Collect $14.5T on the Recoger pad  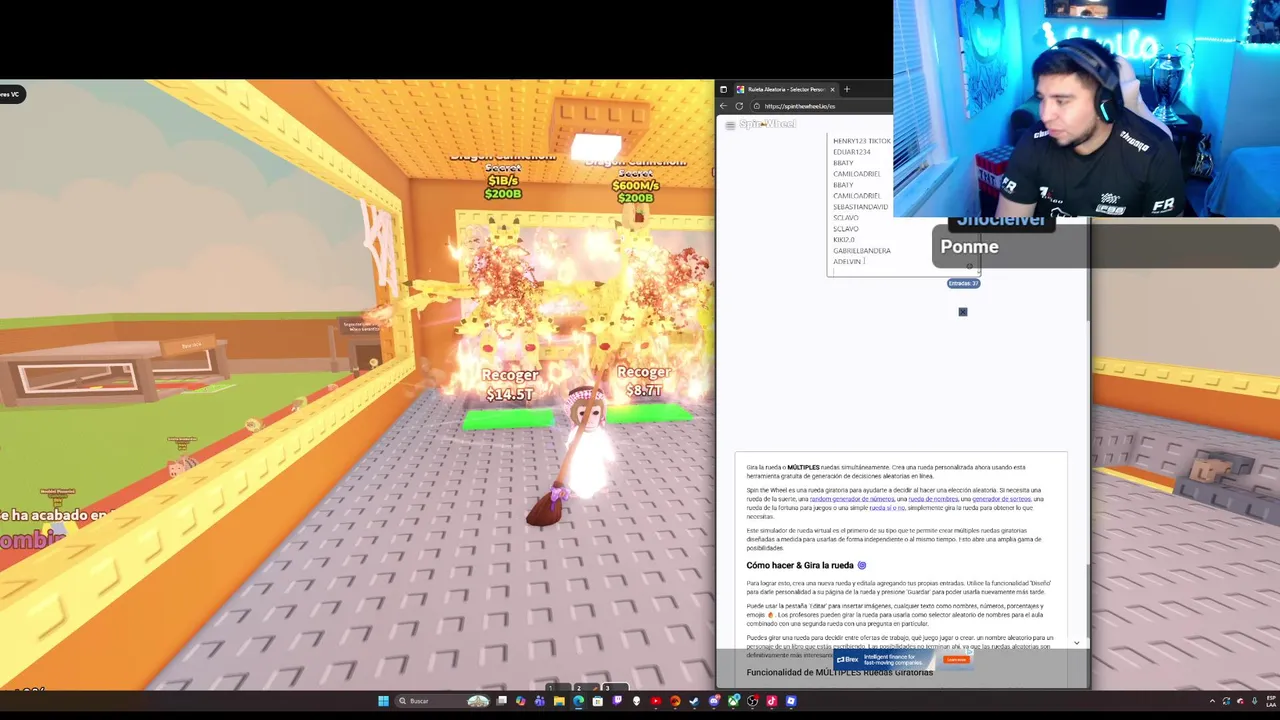509,420
